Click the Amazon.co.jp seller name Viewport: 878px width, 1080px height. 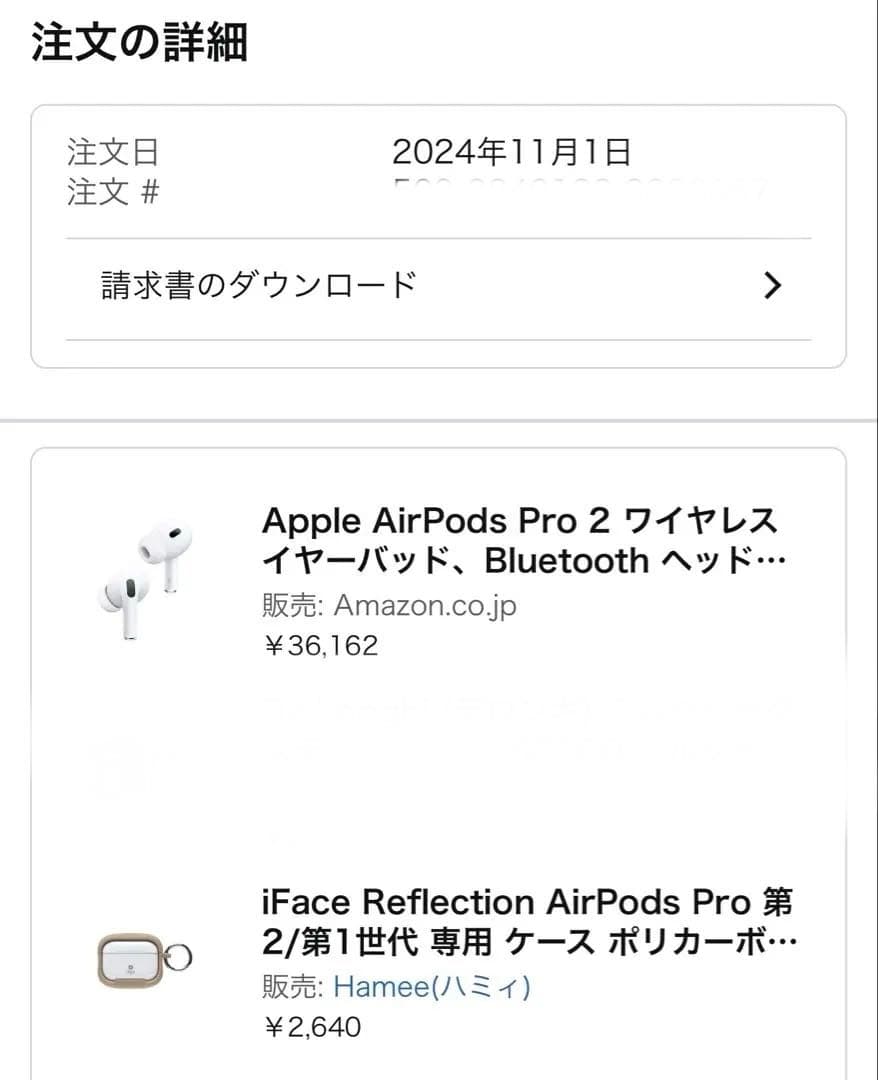(425, 605)
